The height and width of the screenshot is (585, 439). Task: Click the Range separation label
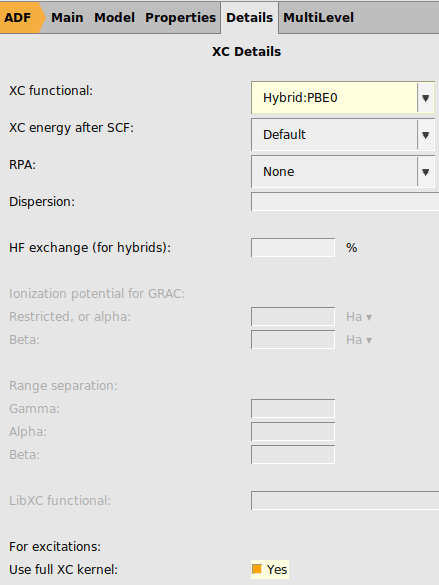pos(63,386)
